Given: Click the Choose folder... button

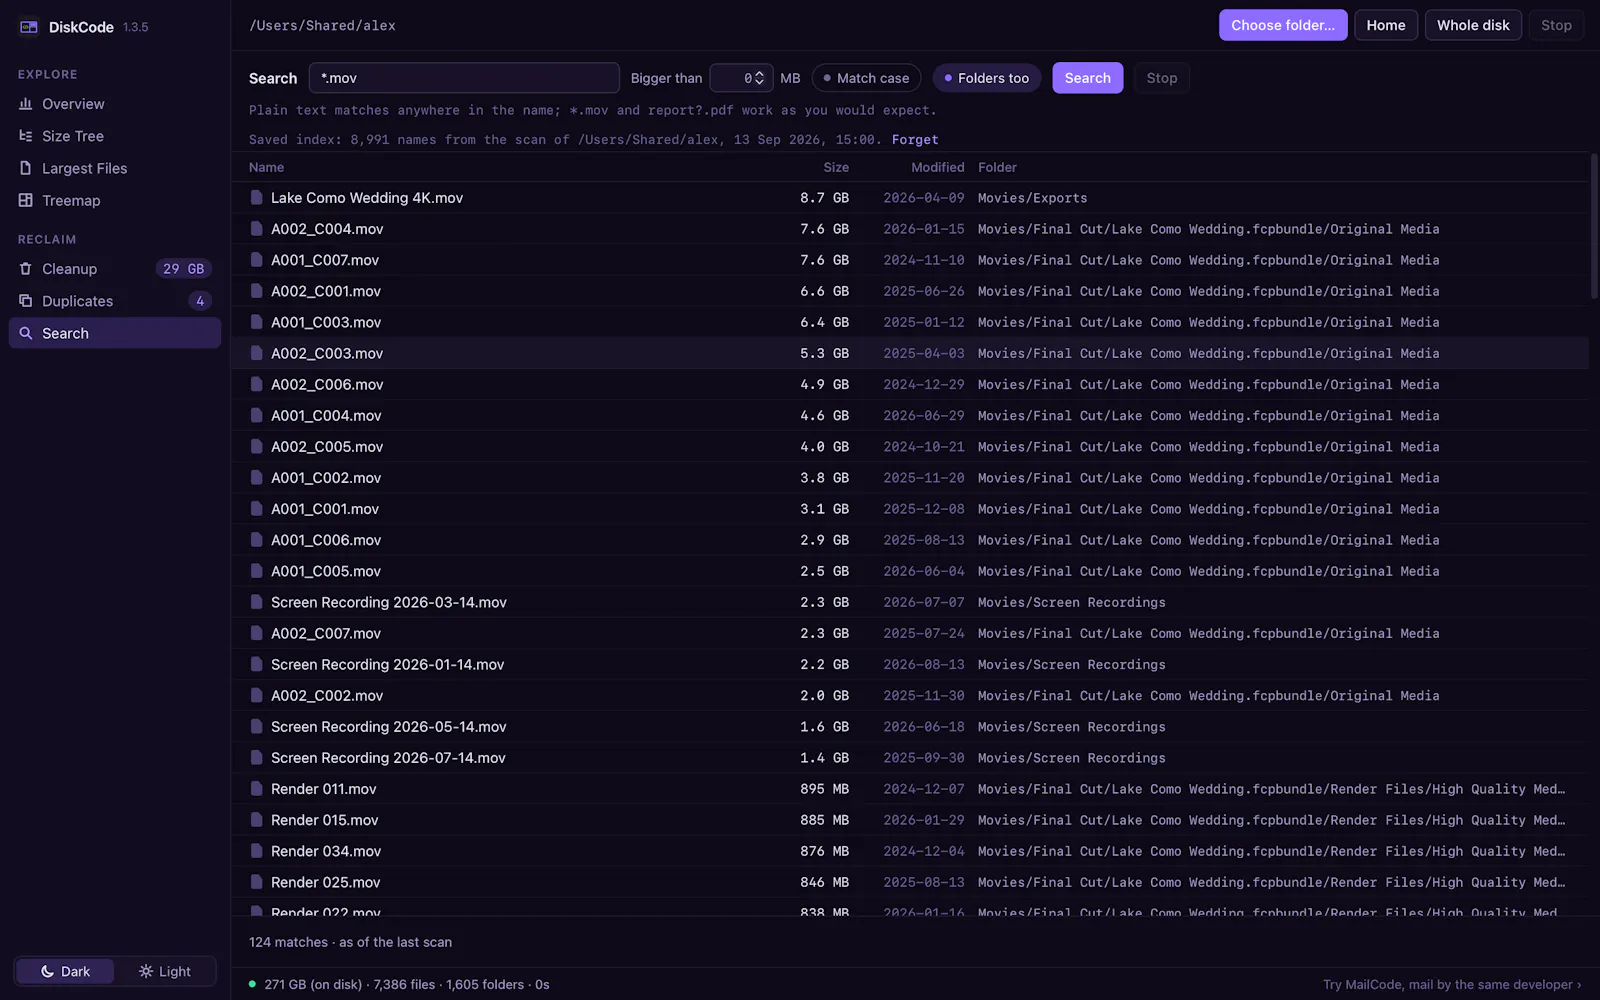Looking at the screenshot, I should coord(1283,25).
